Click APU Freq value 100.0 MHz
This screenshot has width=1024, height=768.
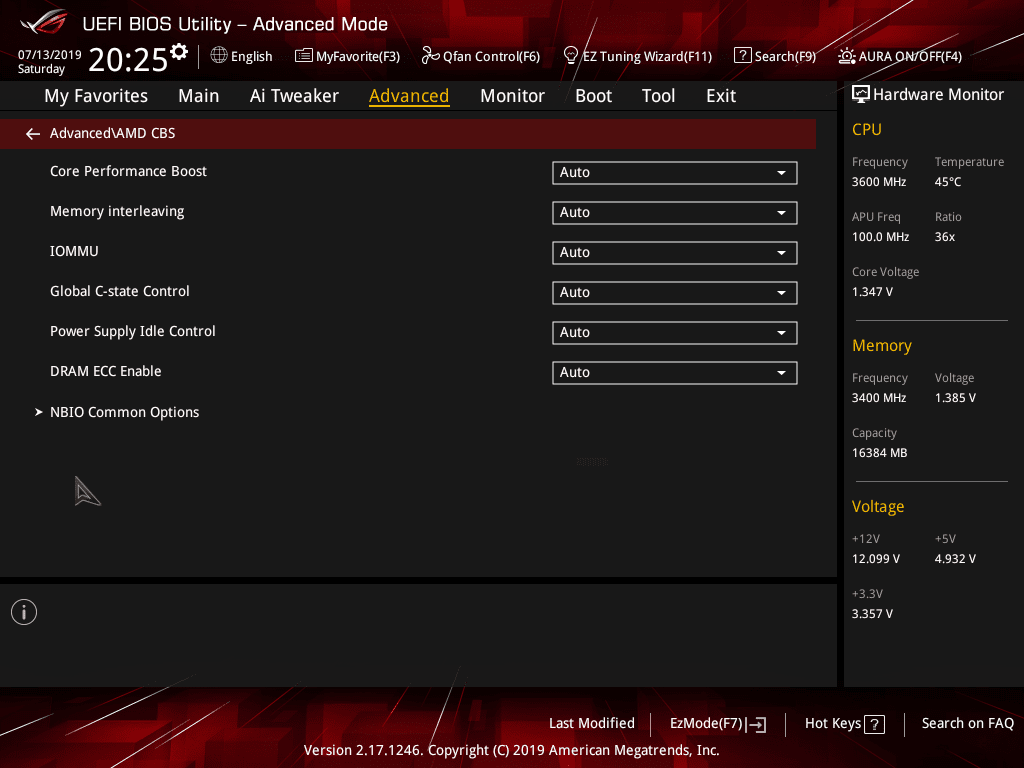coord(880,237)
